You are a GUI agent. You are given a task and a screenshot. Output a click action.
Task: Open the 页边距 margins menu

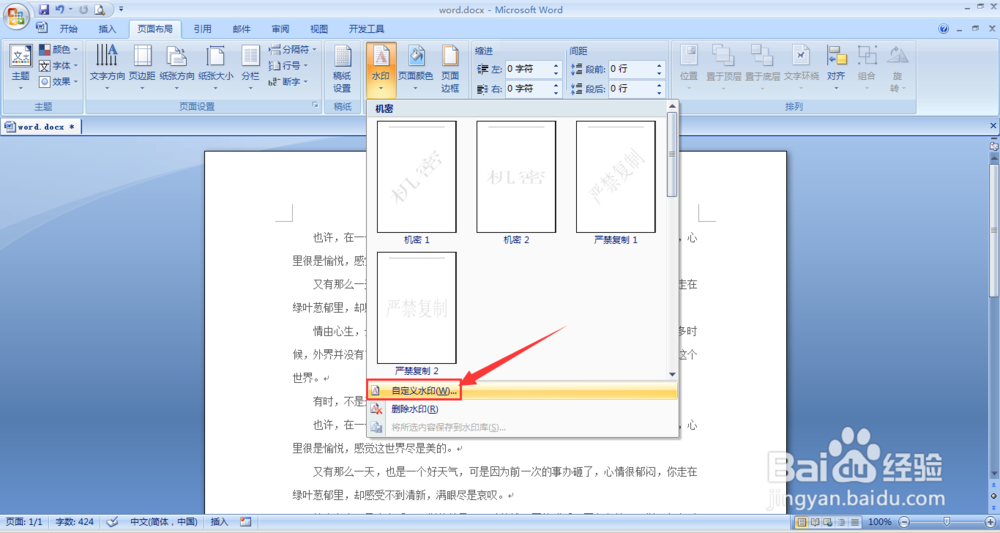142,68
